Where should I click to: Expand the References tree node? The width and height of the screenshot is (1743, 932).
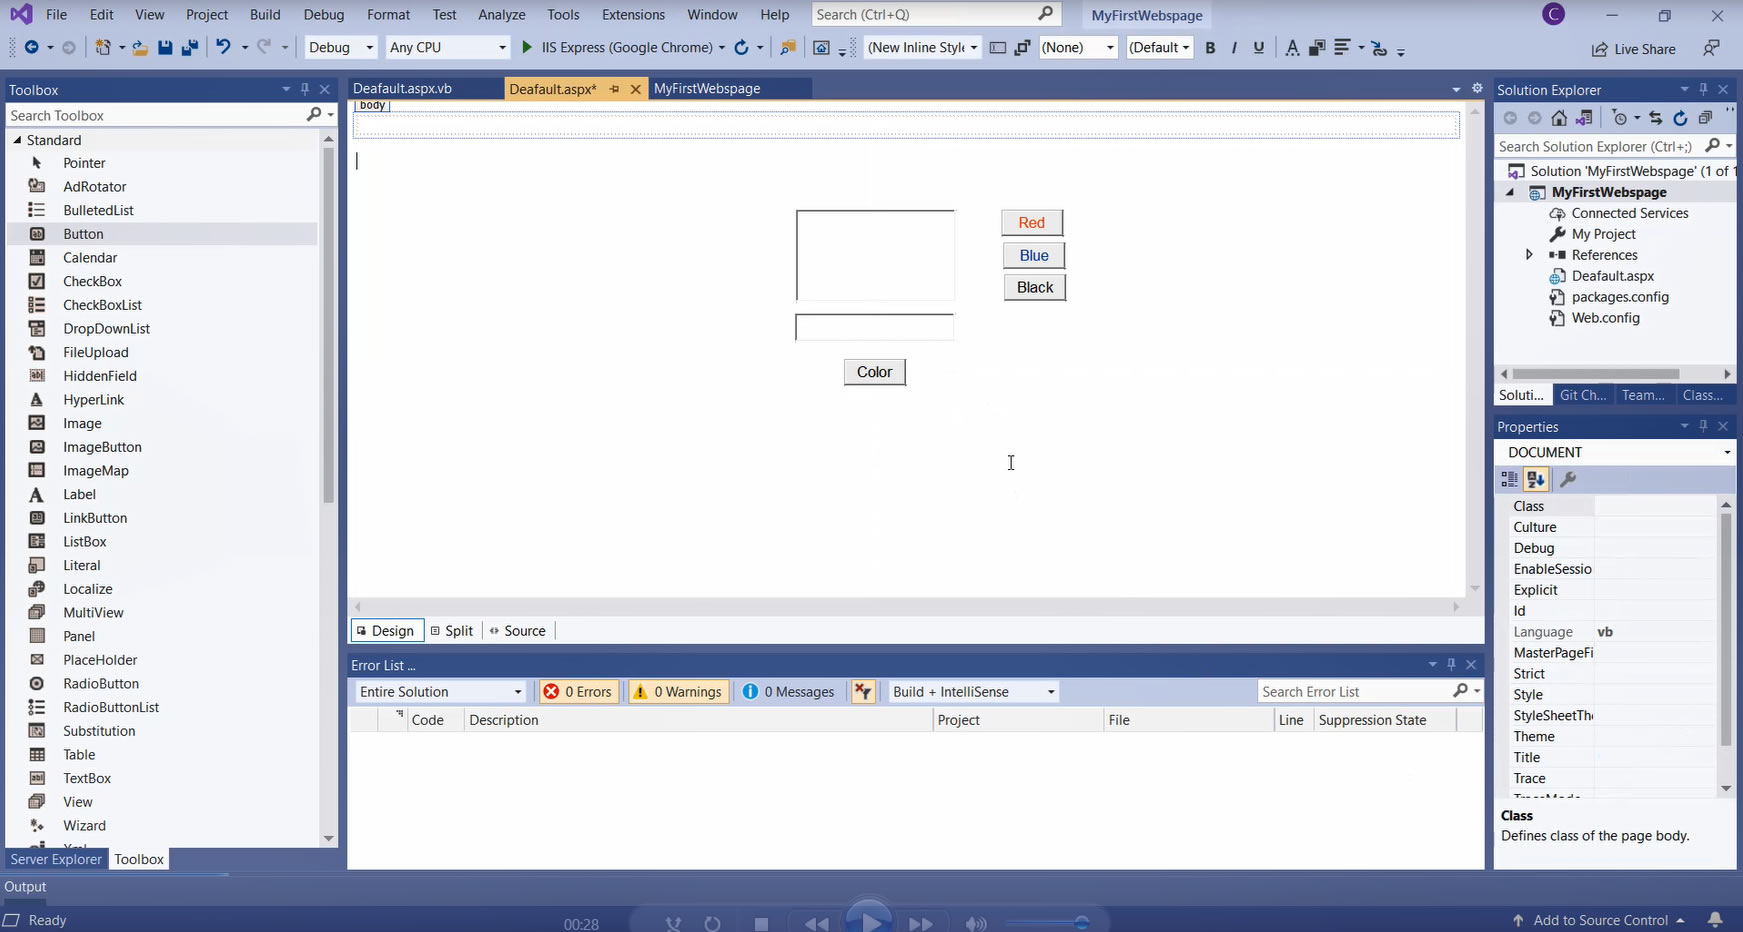click(x=1528, y=255)
